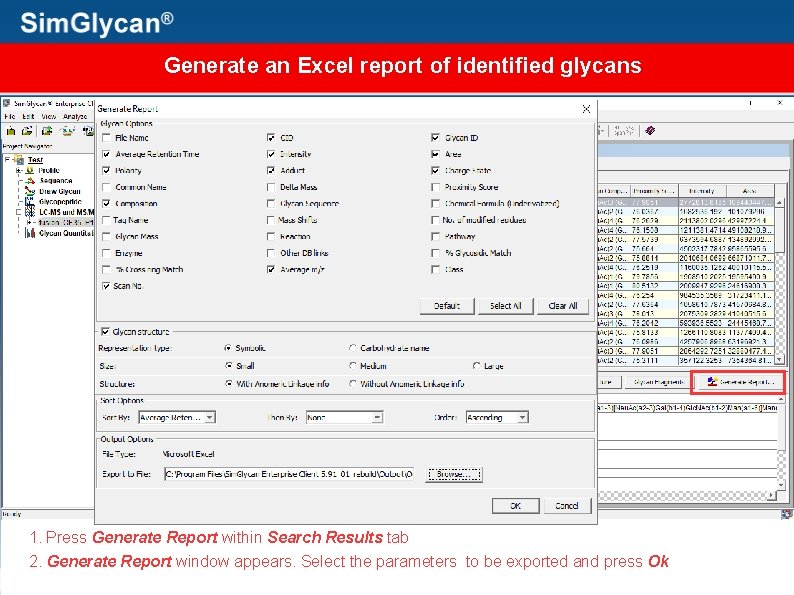The width and height of the screenshot is (794, 595).
Task: Open the View menu
Action: 49,116
